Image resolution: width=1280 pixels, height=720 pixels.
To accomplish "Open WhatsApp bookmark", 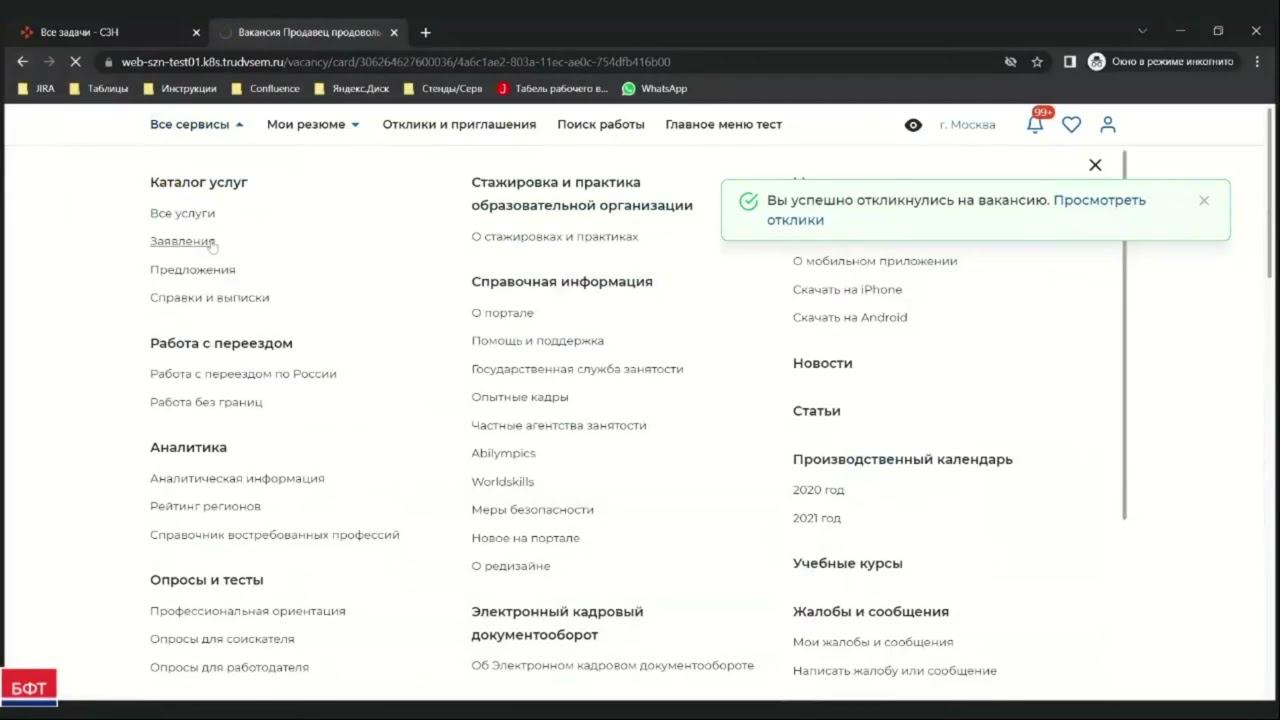I will pos(654,88).
